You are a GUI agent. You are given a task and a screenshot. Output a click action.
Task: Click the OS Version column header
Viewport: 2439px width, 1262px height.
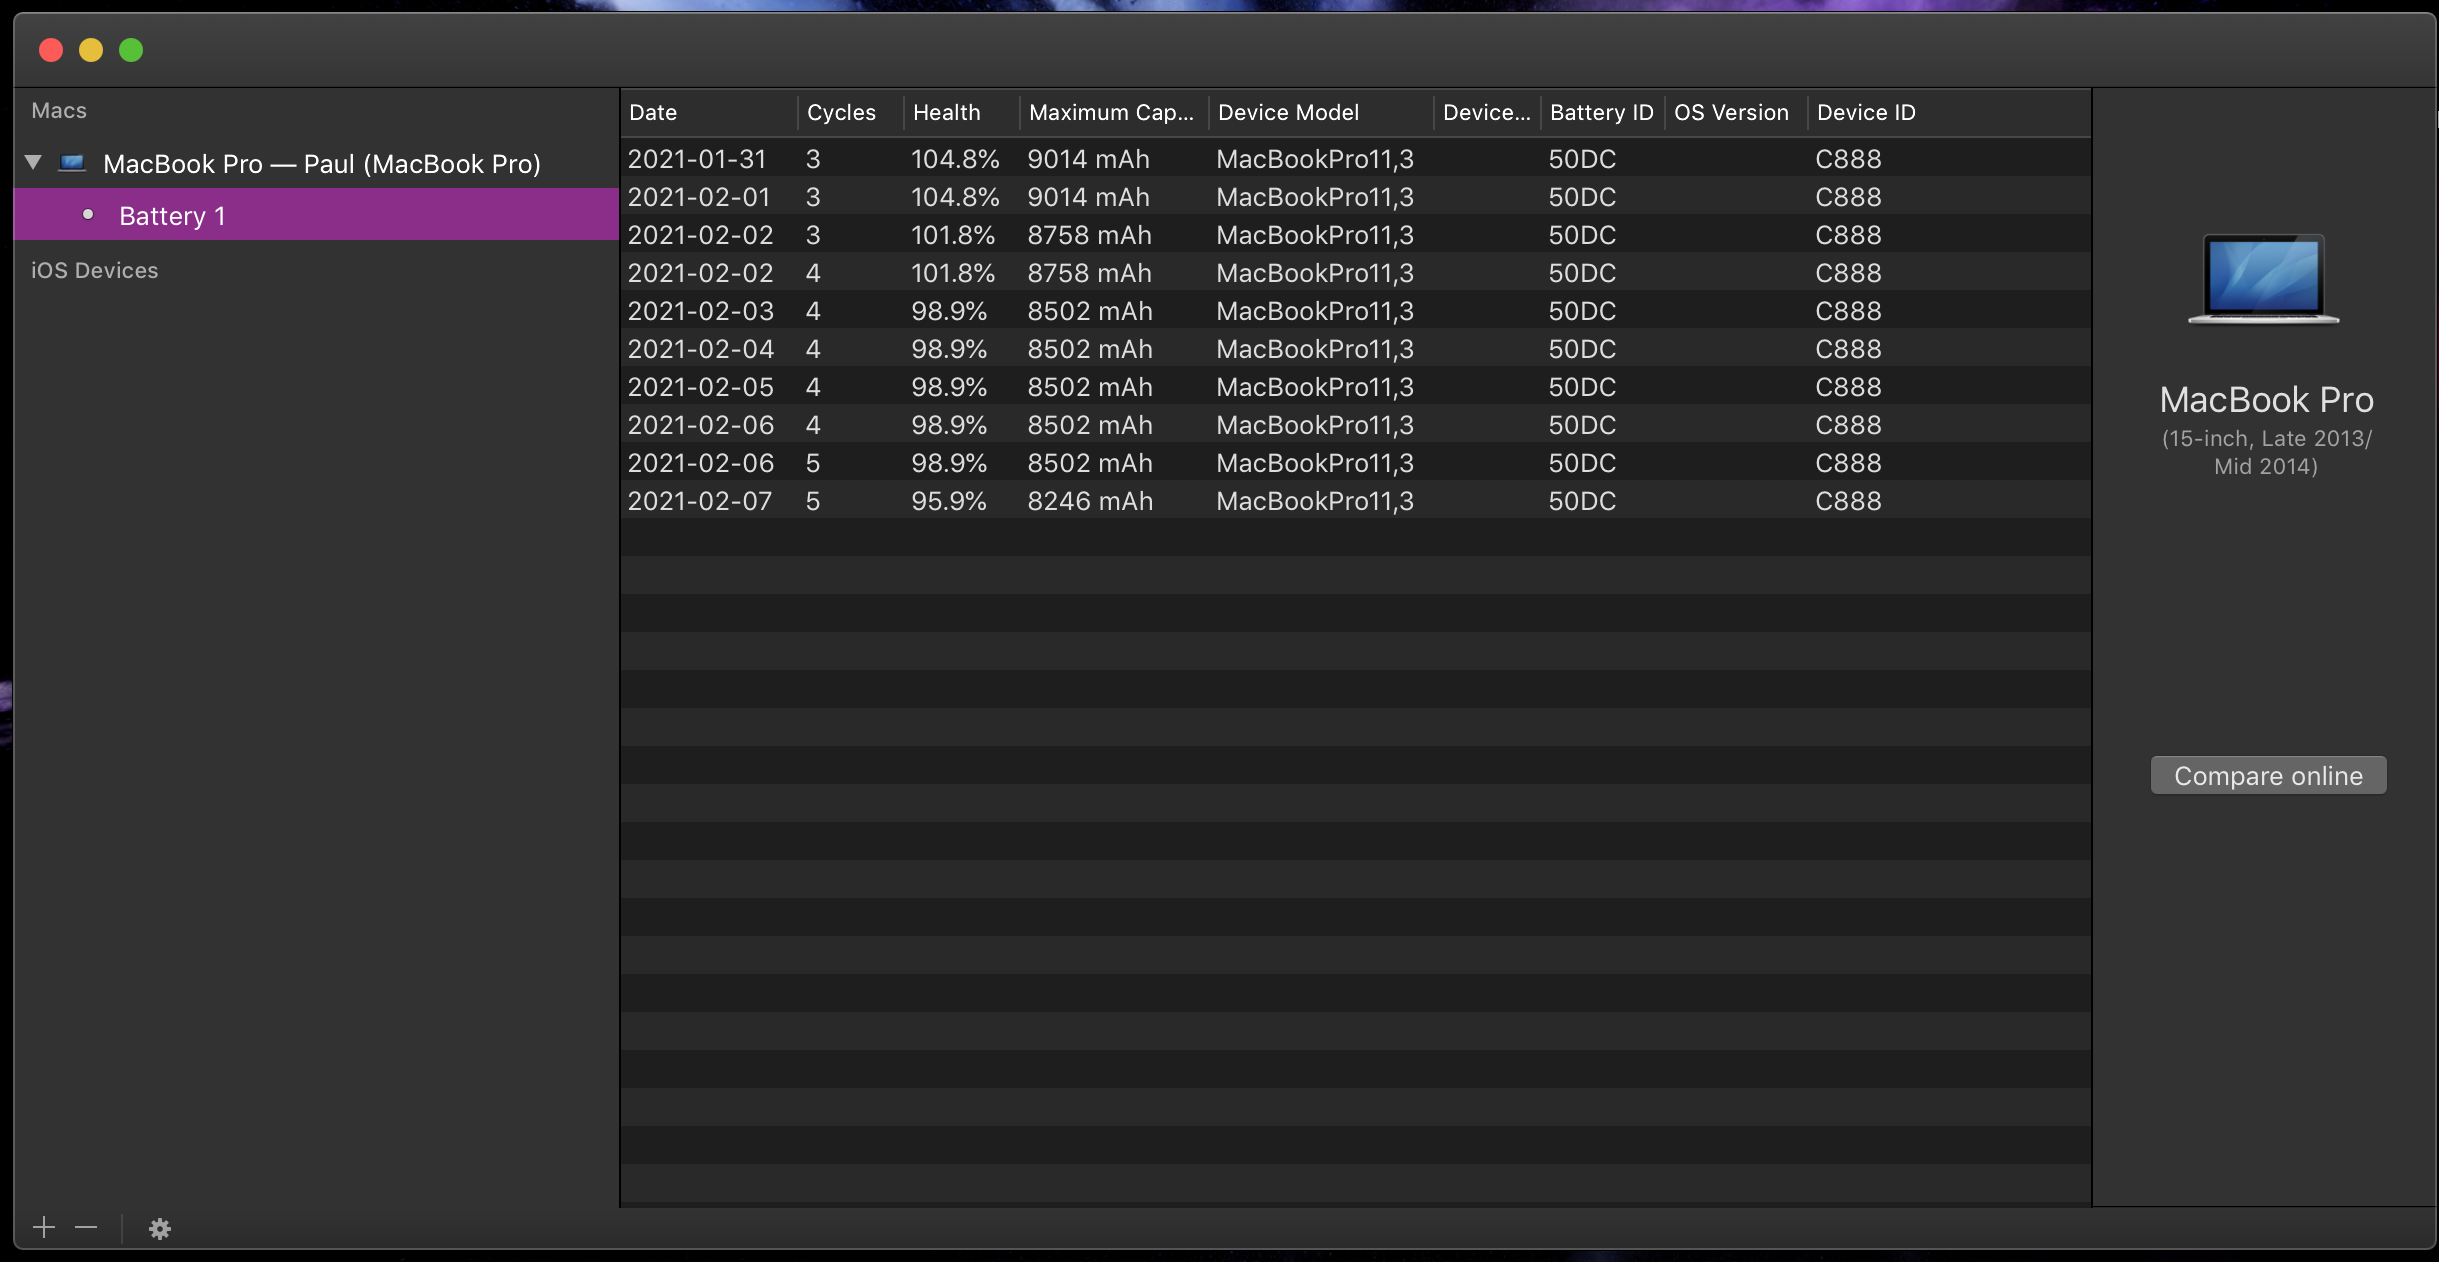[x=1730, y=113]
